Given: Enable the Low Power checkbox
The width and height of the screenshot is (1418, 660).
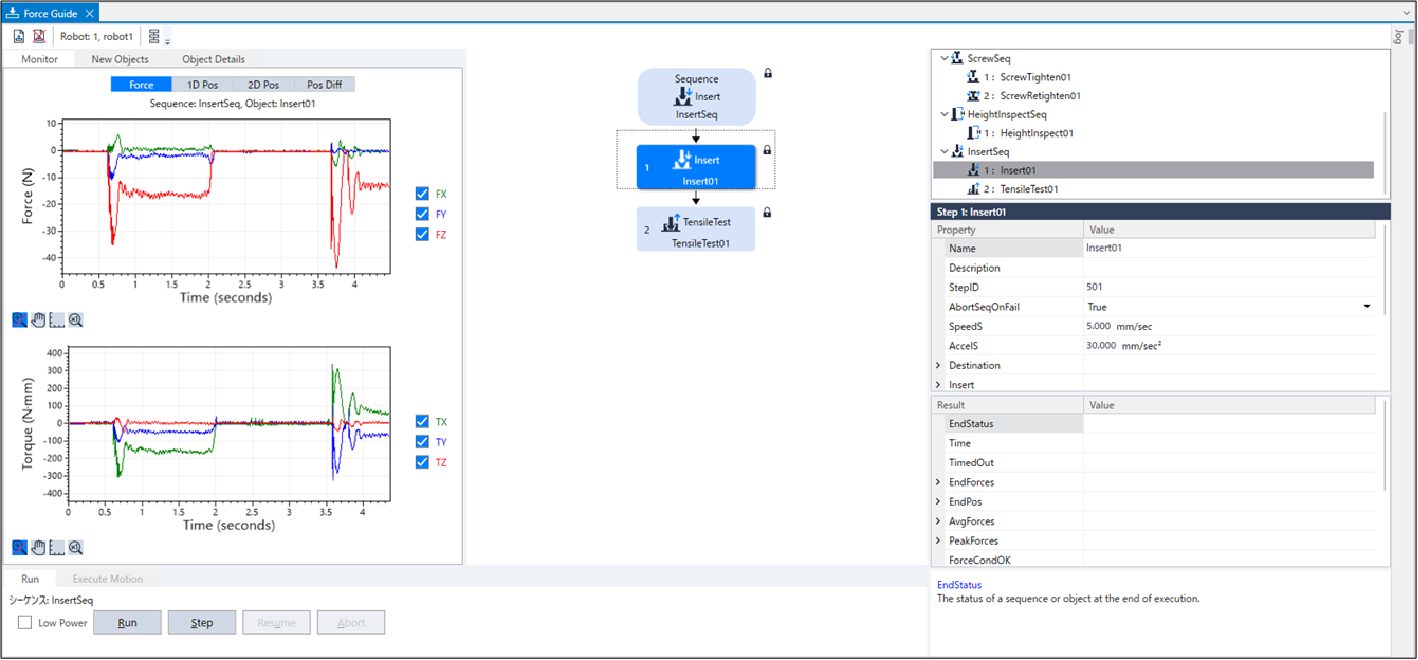Looking at the screenshot, I should coord(25,623).
